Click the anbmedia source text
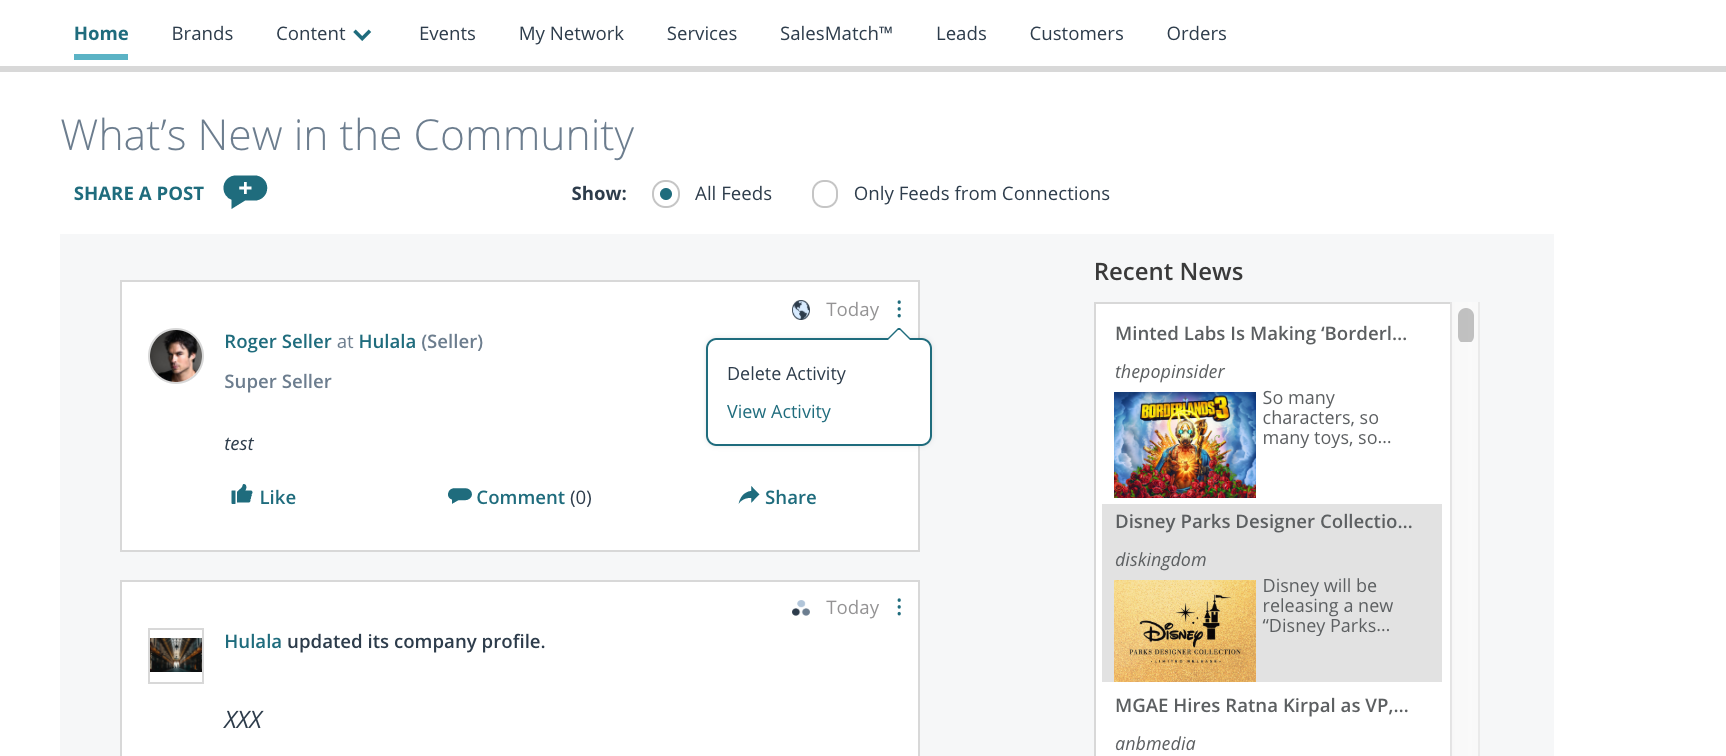Screen dimensions: 1726x756 (x=1155, y=744)
